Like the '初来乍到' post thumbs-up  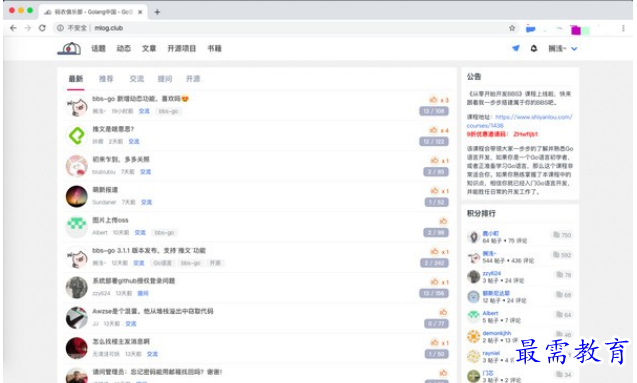pyautogui.click(x=435, y=160)
